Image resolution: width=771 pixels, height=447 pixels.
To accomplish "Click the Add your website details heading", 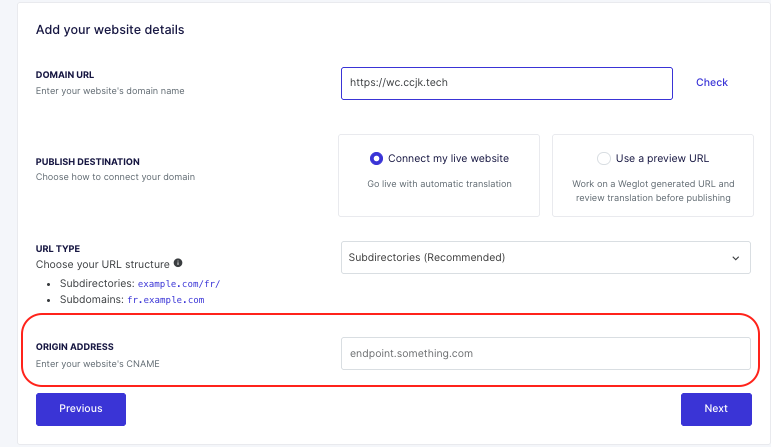I will (x=110, y=30).
